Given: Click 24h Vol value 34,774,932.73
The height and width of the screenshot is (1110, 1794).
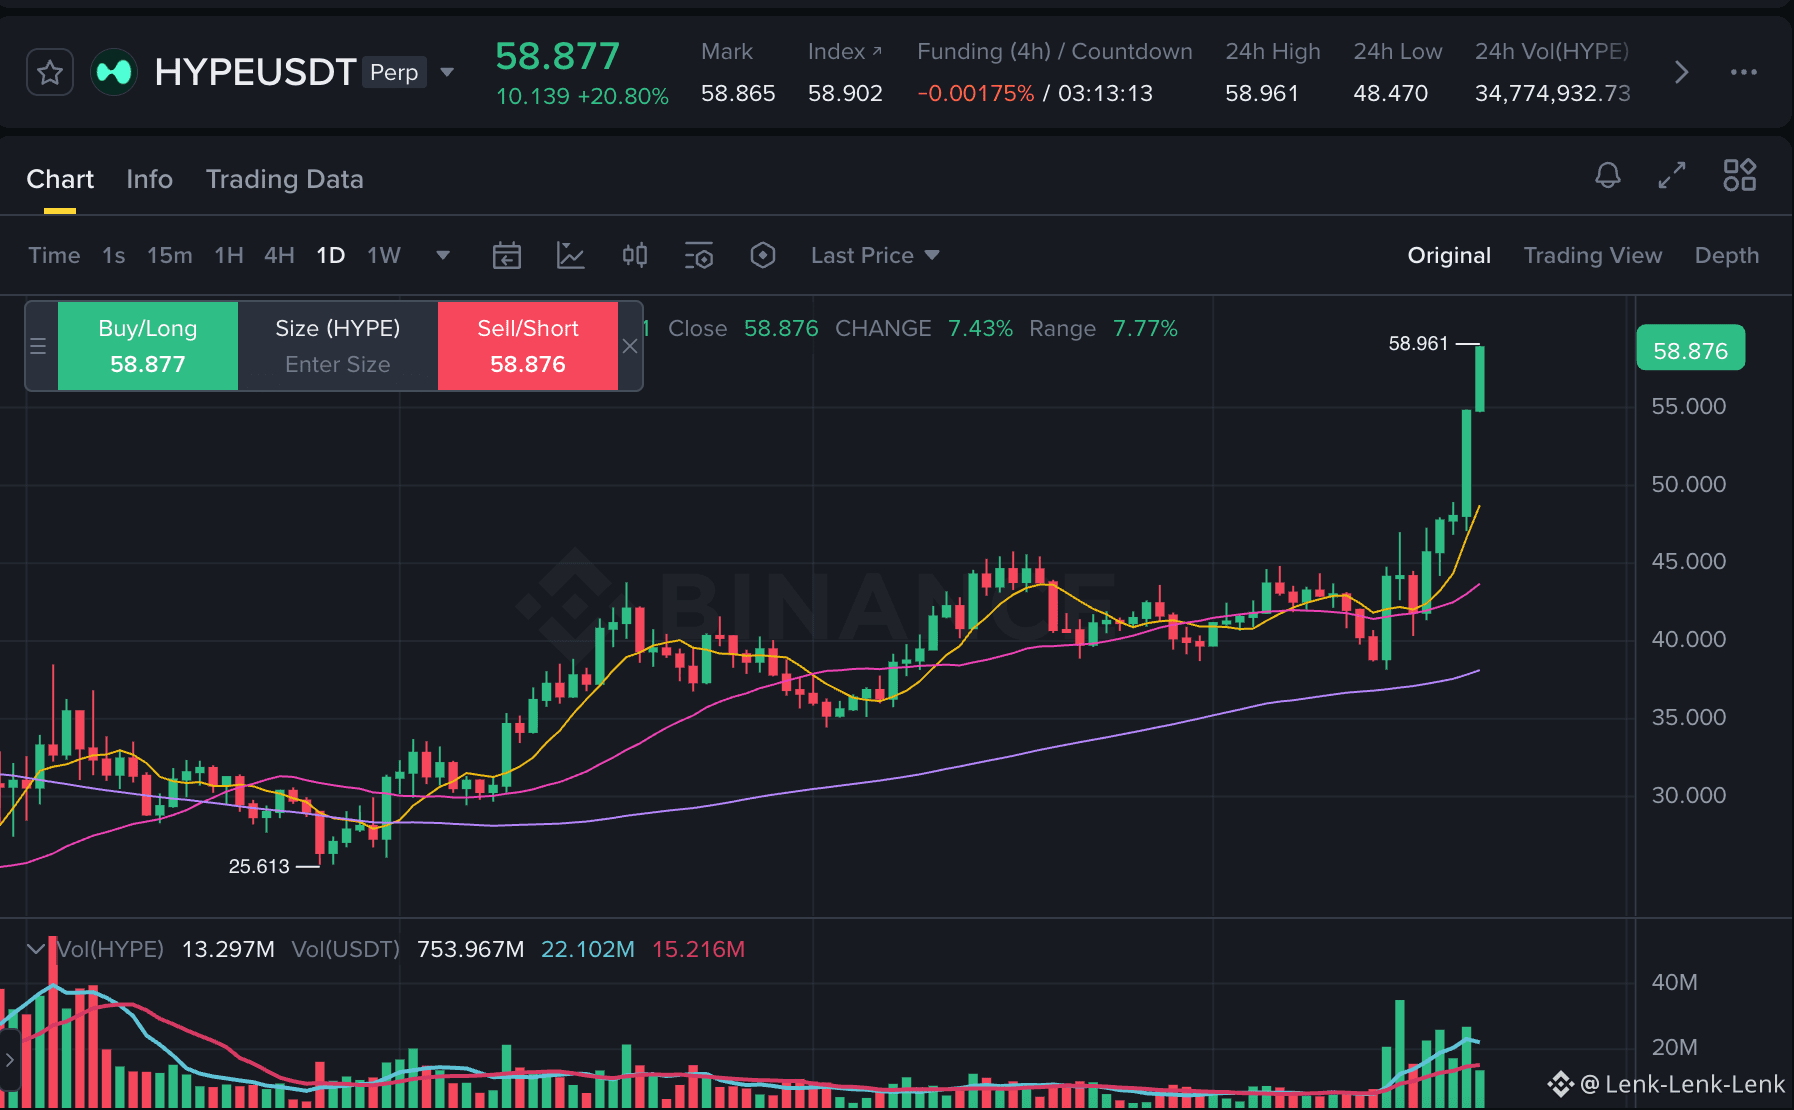Looking at the screenshot, I should tap(1552, 93).
